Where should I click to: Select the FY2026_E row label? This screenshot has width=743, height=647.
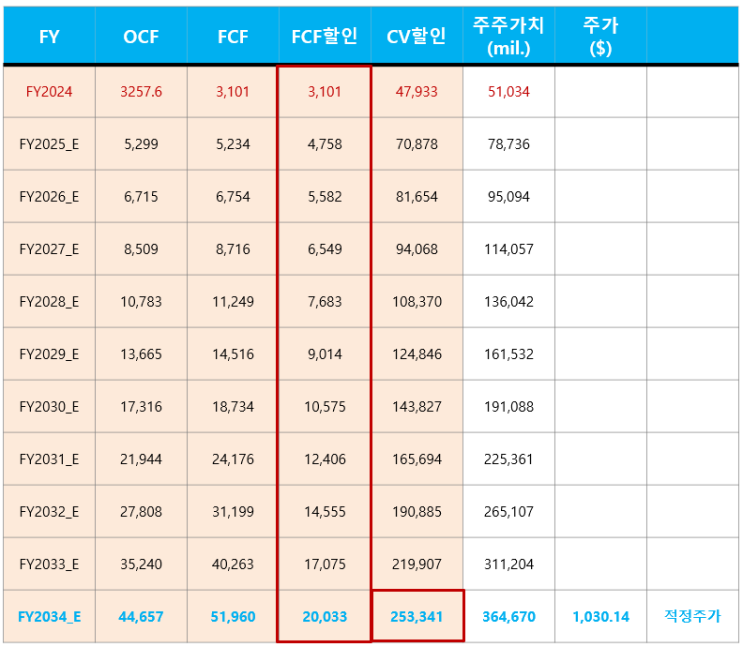[x=49, y=197]
